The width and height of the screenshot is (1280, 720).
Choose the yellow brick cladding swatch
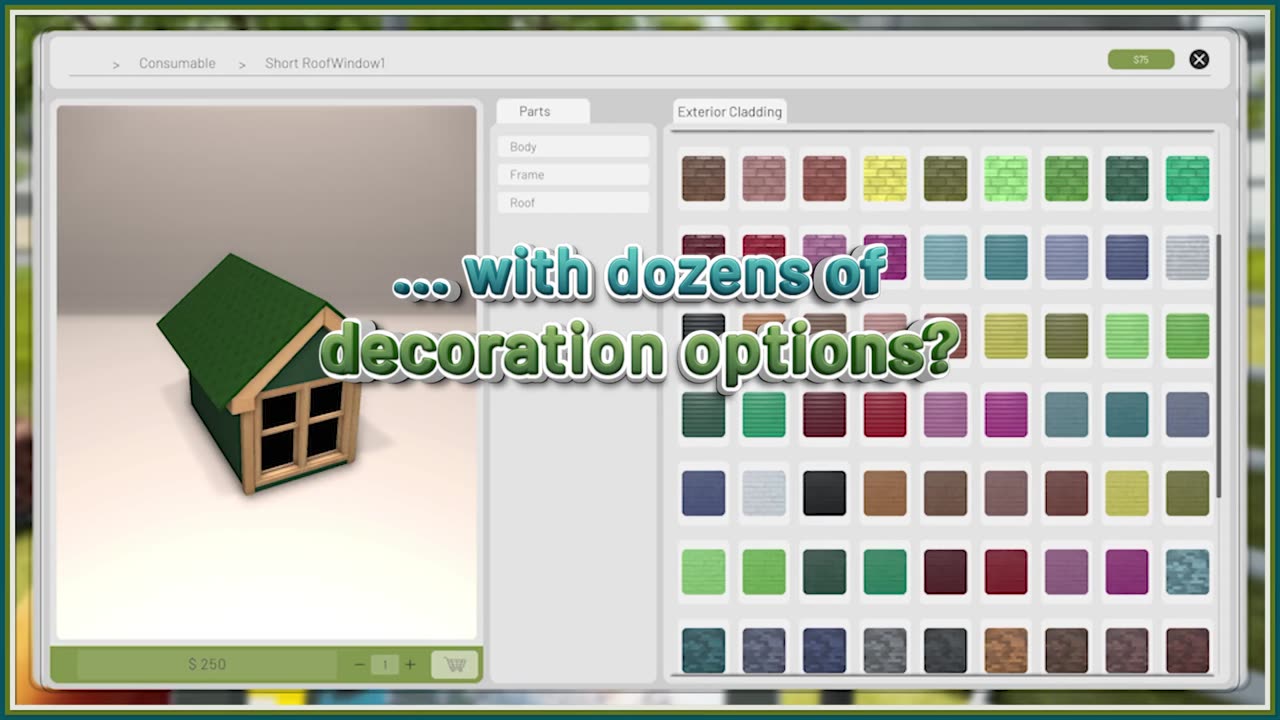tap(885, 179)
